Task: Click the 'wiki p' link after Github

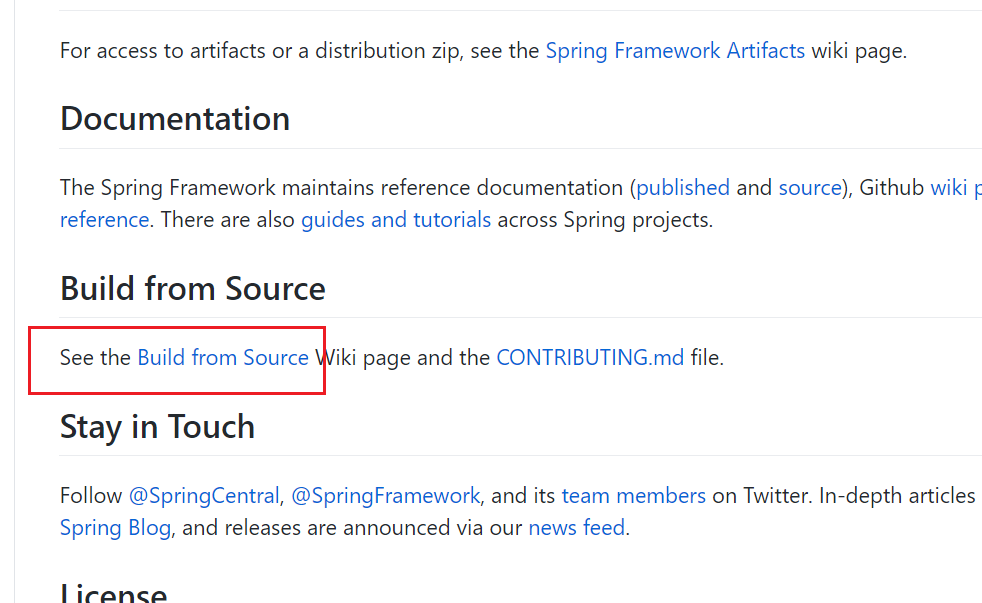Action: 956,188
